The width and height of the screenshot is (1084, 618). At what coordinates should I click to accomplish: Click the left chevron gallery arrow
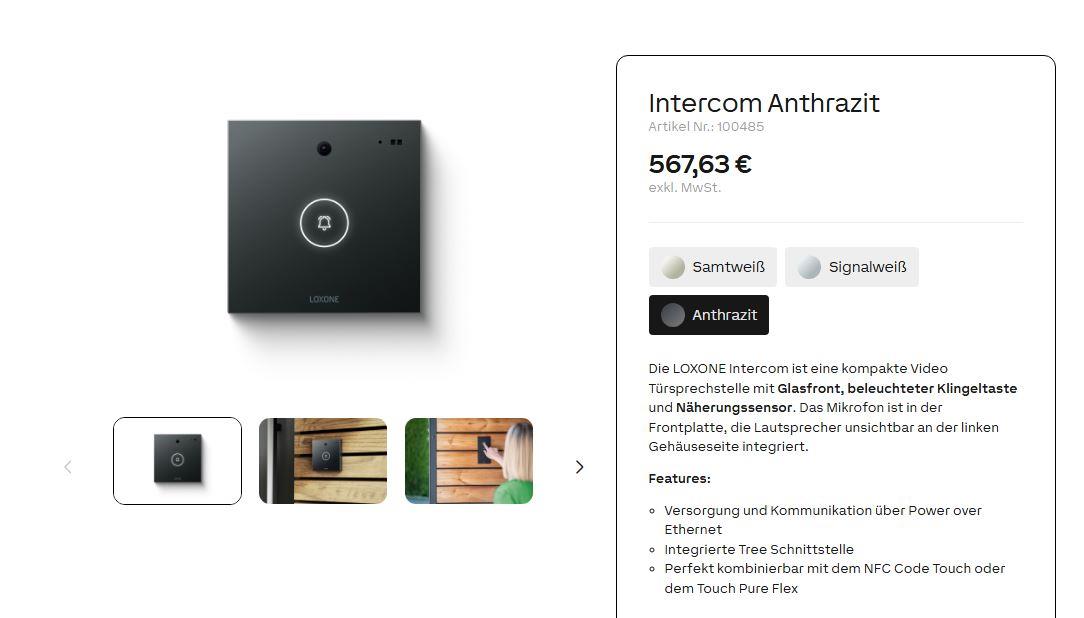point(68,467)
